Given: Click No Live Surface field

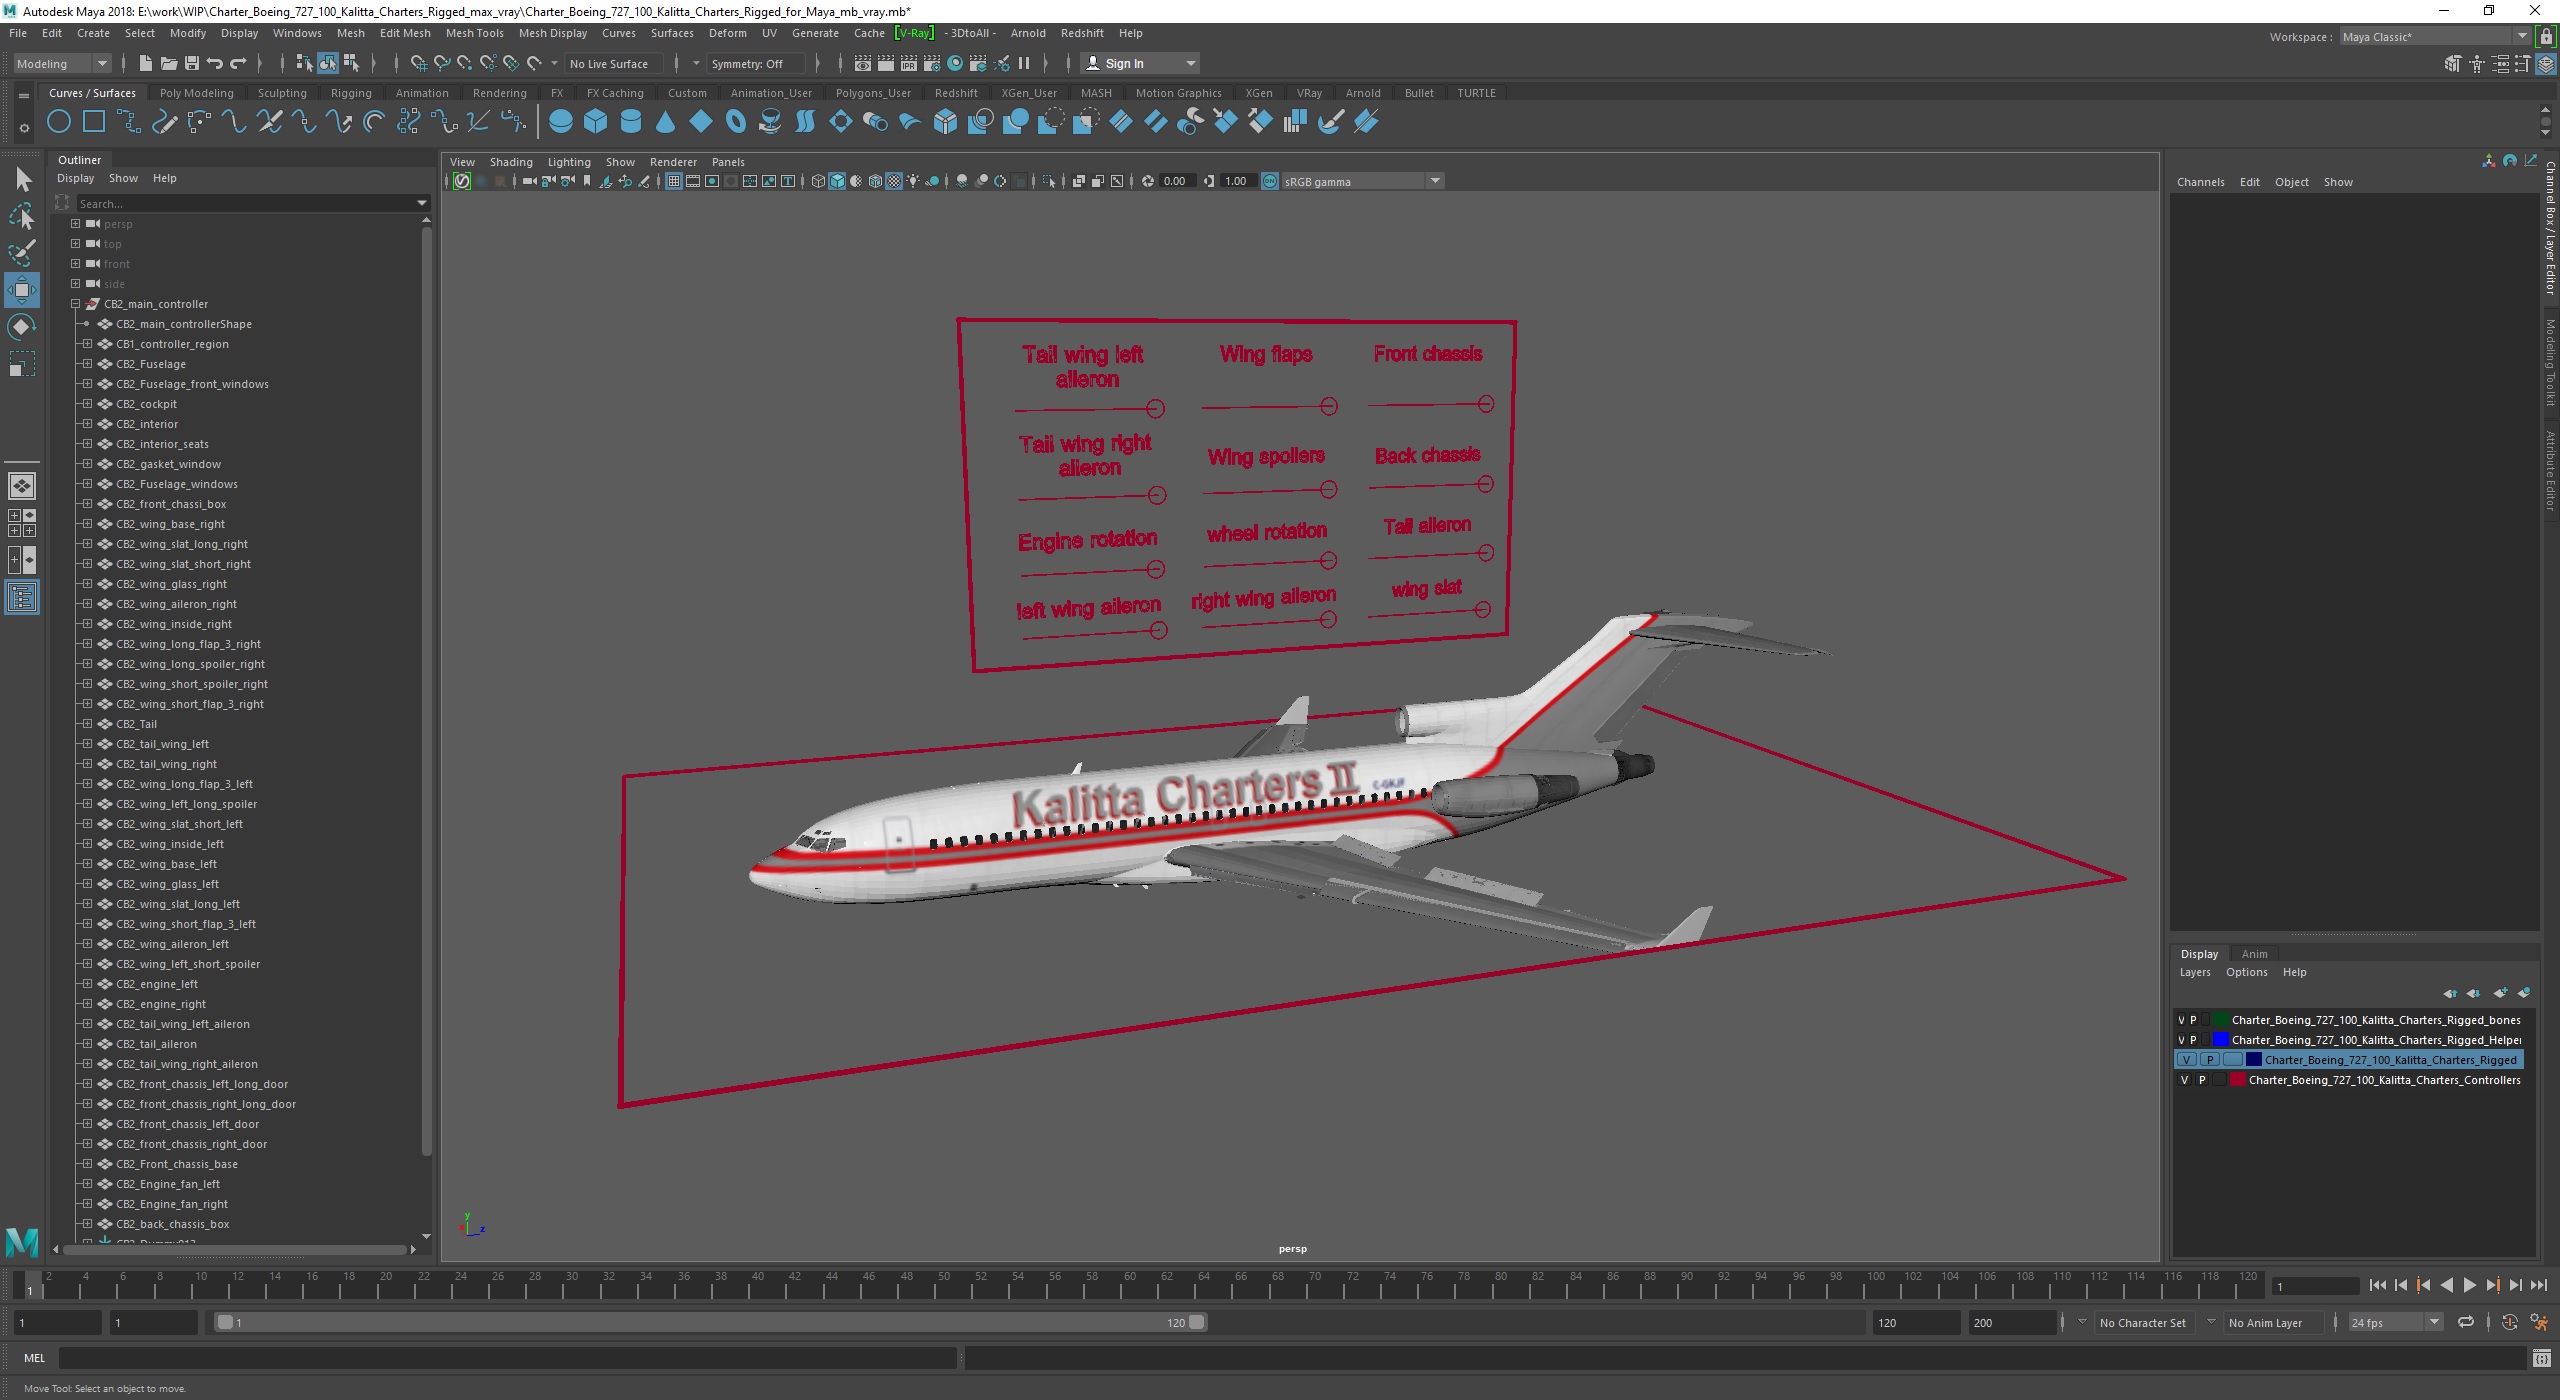Looking at the screenshot, I should pos(614,63).
